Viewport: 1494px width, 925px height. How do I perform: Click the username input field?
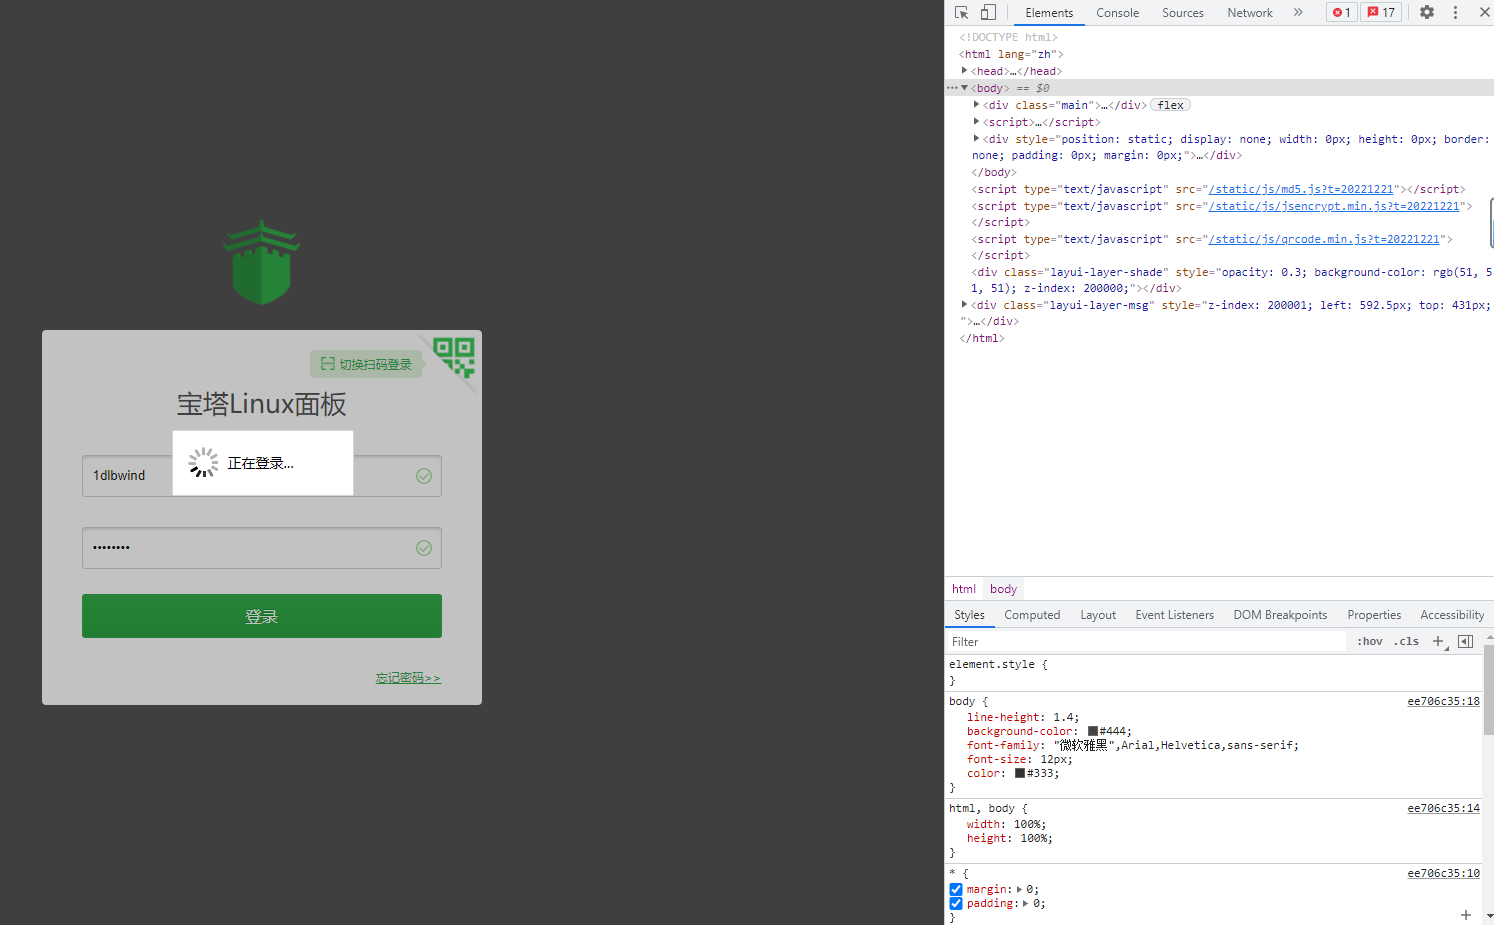[262, 476]
